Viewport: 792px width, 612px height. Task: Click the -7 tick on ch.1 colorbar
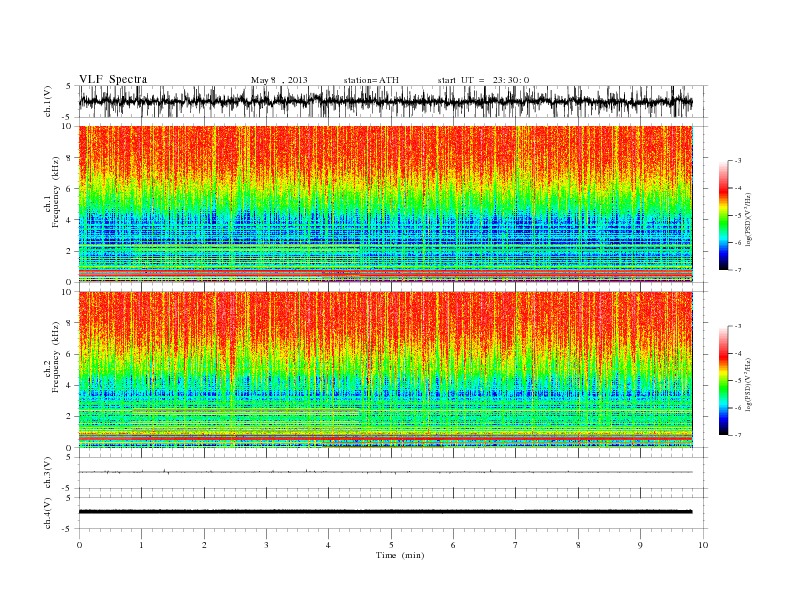[x=737, y=270]
